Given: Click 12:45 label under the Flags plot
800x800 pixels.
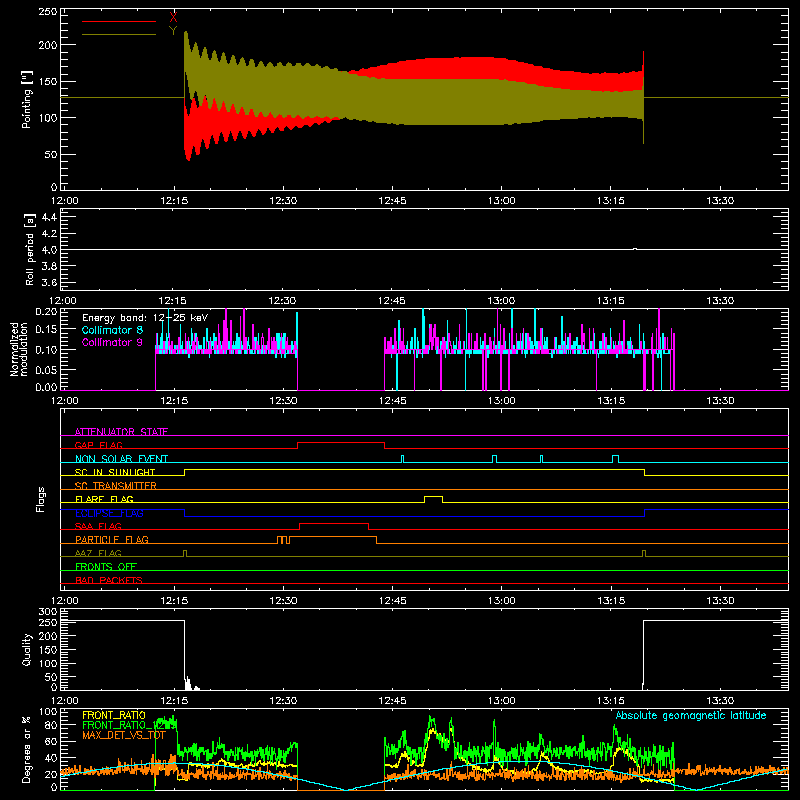Looking at the screenshot, I should pos(392,601).
